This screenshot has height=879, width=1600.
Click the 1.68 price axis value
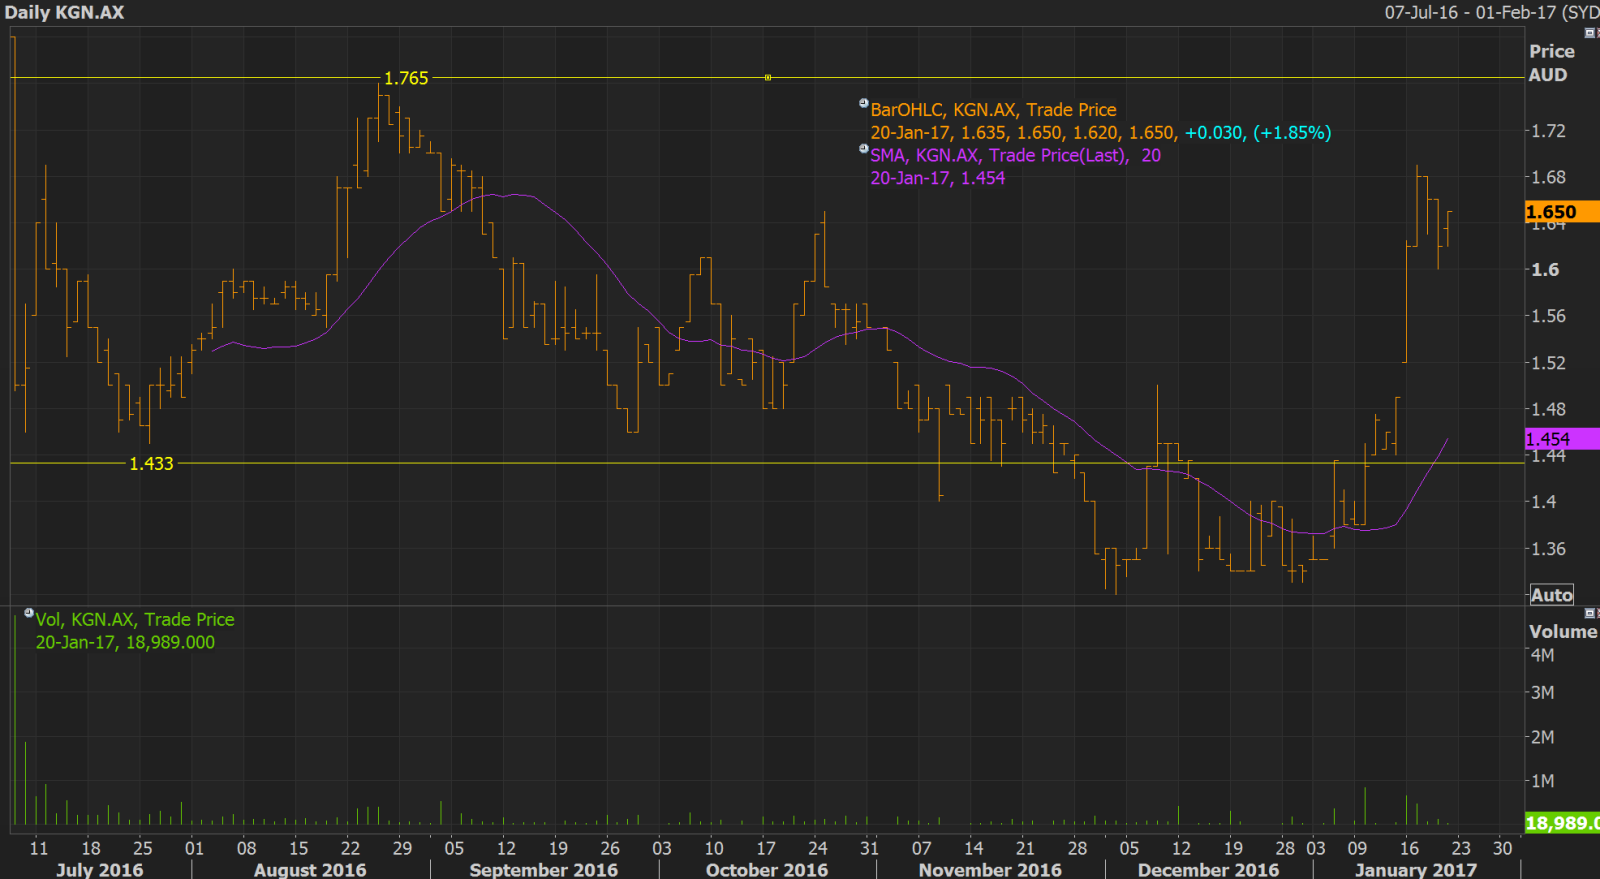[1549, 177]
